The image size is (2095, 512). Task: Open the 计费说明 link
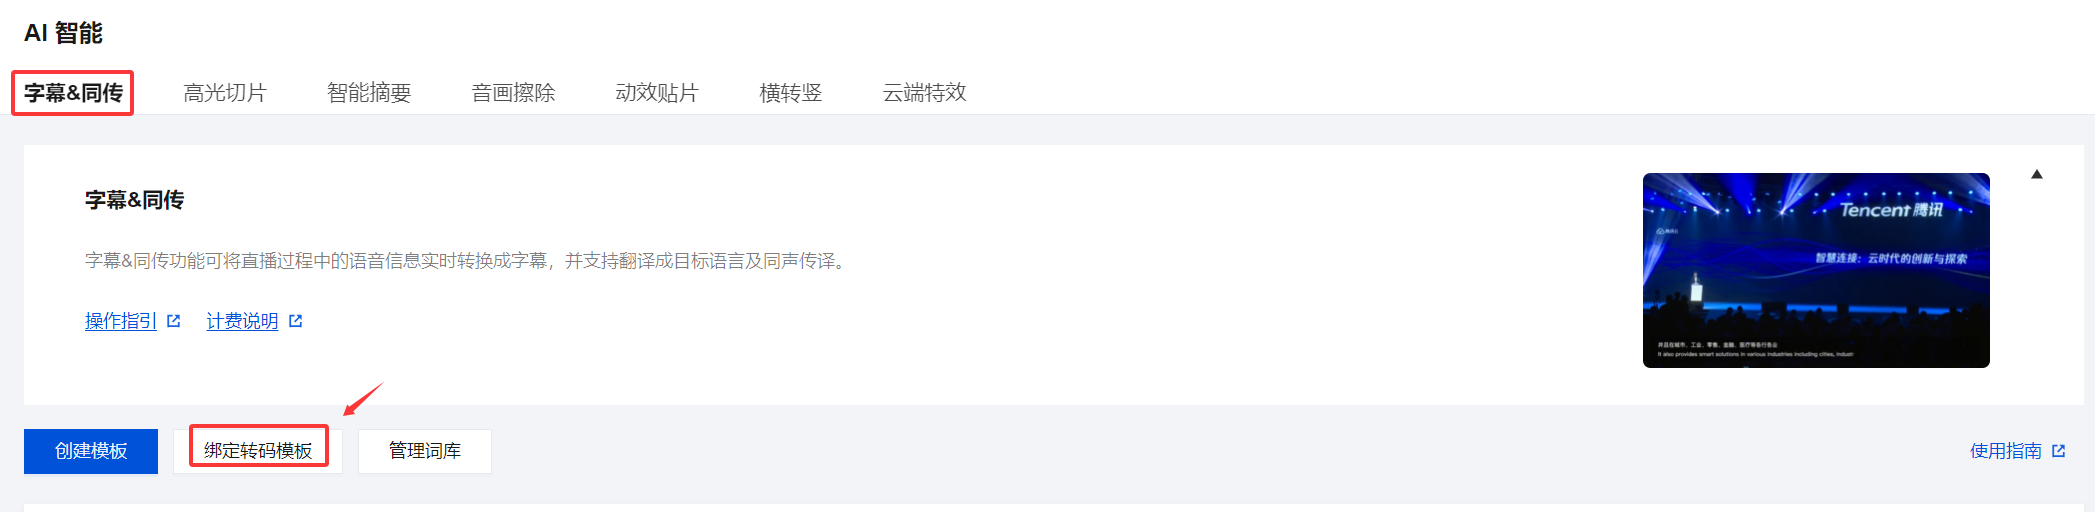242,321
